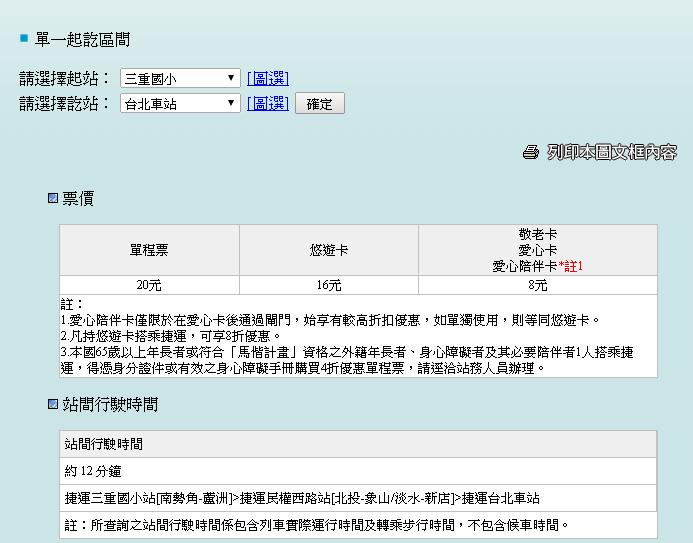
Task: Click the 站間行駛時間 table header row
Action: [x=358, y=444]
